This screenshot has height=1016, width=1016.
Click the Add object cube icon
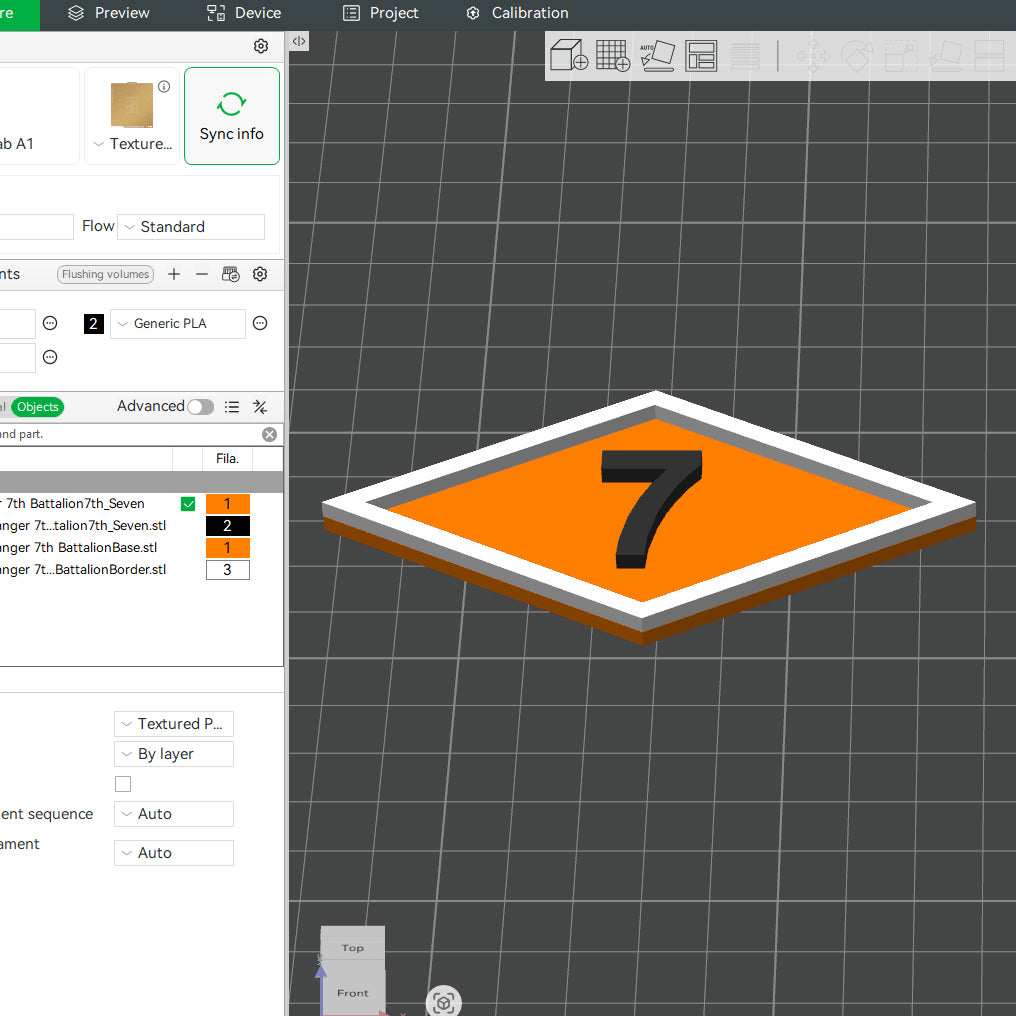(569, 55)
